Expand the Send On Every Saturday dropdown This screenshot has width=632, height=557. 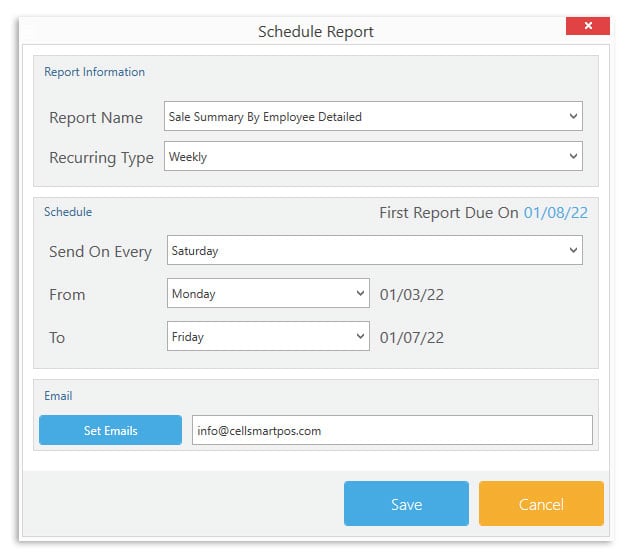pos(374,250)
